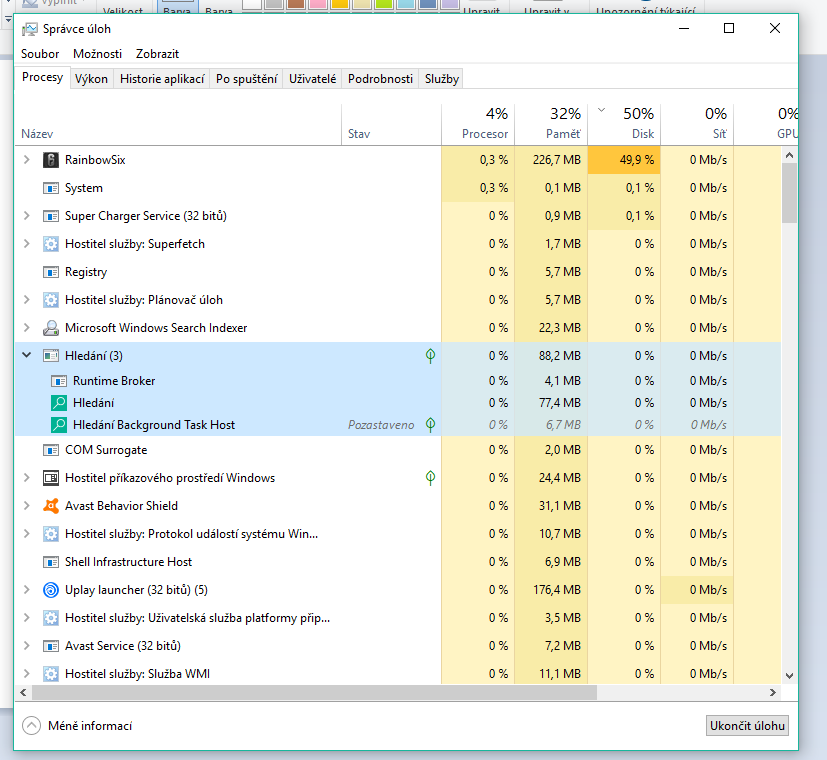Select the 49,9 % disk cell for RainbowSix
Viewport: 827px width, 760px height.
point(624,160)
